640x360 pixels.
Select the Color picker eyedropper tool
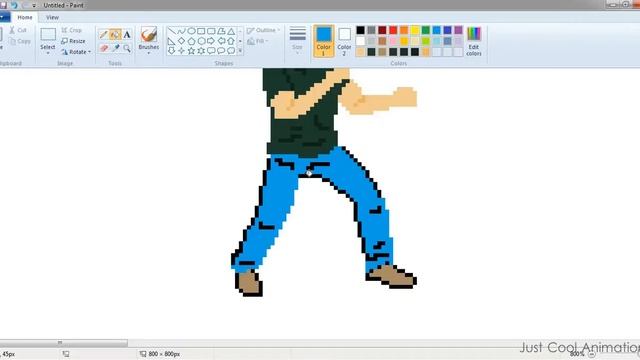116,48
